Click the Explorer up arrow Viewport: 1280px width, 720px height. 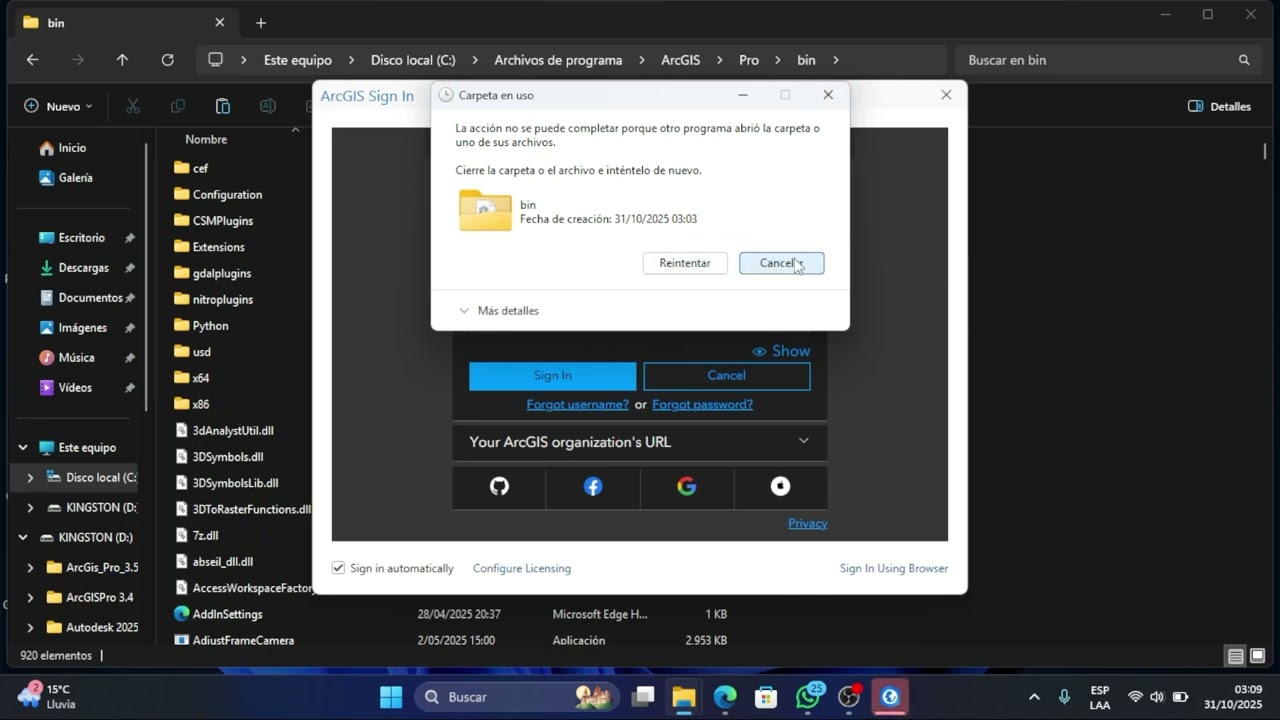122,60
